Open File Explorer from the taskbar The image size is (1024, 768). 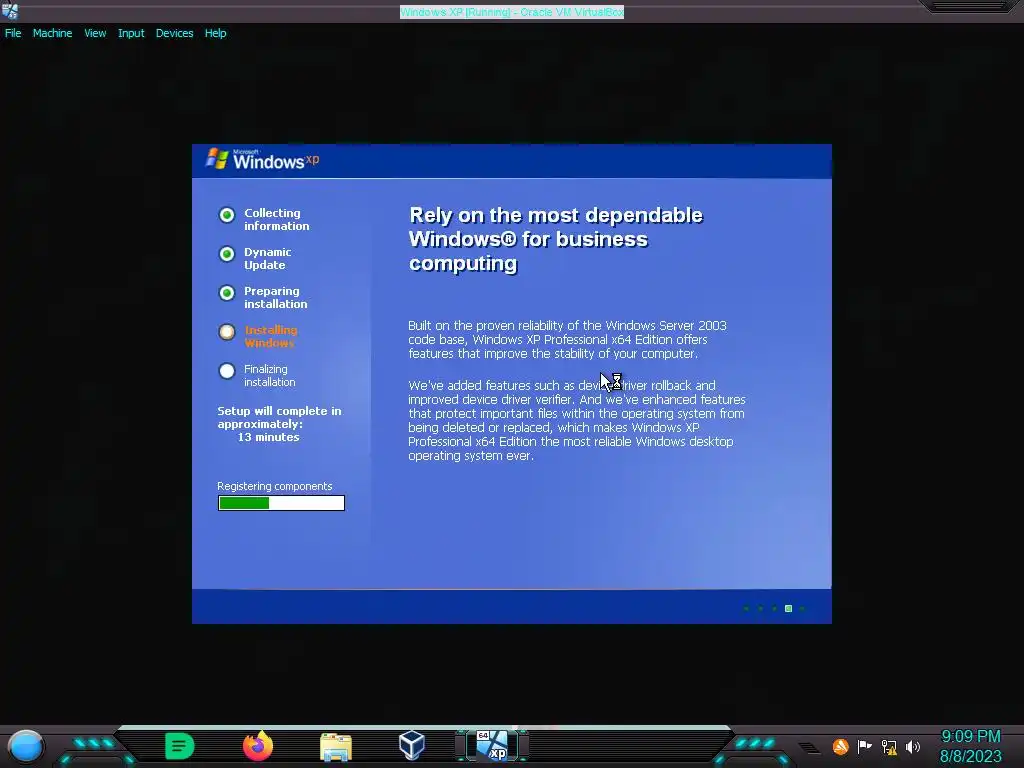click(x=336, y=746)
